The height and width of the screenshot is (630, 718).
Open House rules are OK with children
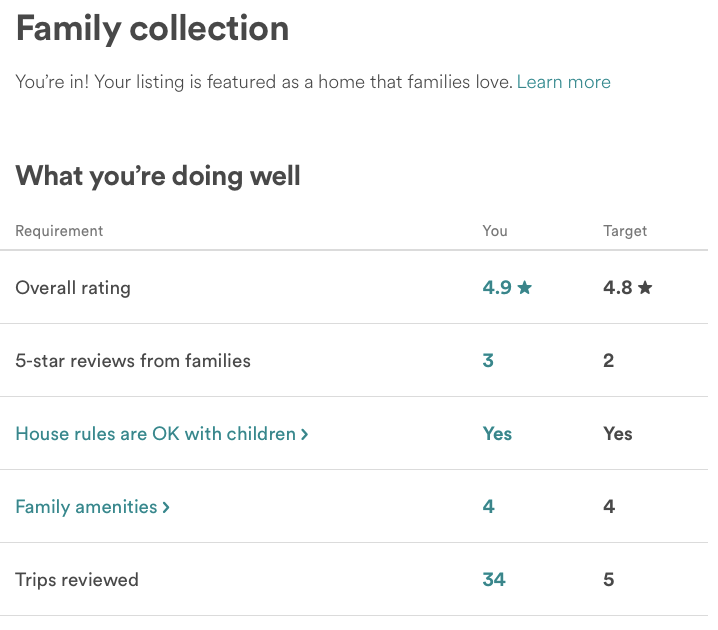point(155,434)
